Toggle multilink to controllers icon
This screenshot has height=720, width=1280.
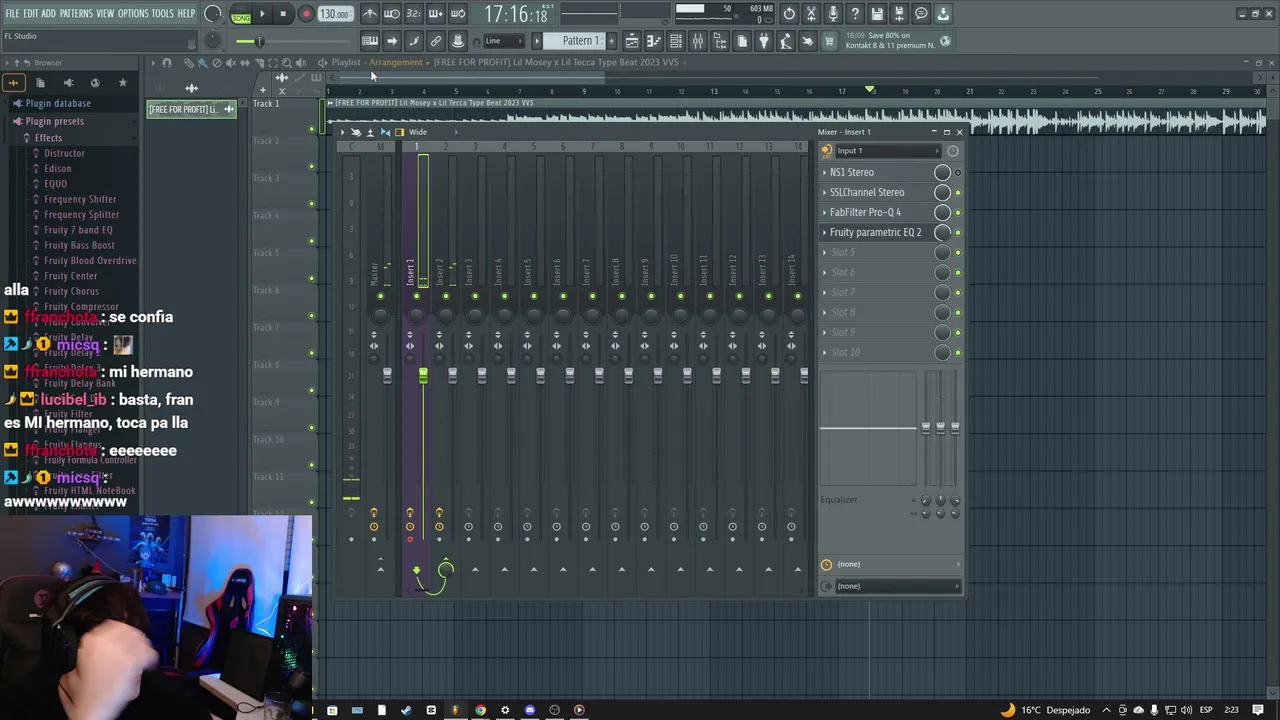click(x=436, y=41)
